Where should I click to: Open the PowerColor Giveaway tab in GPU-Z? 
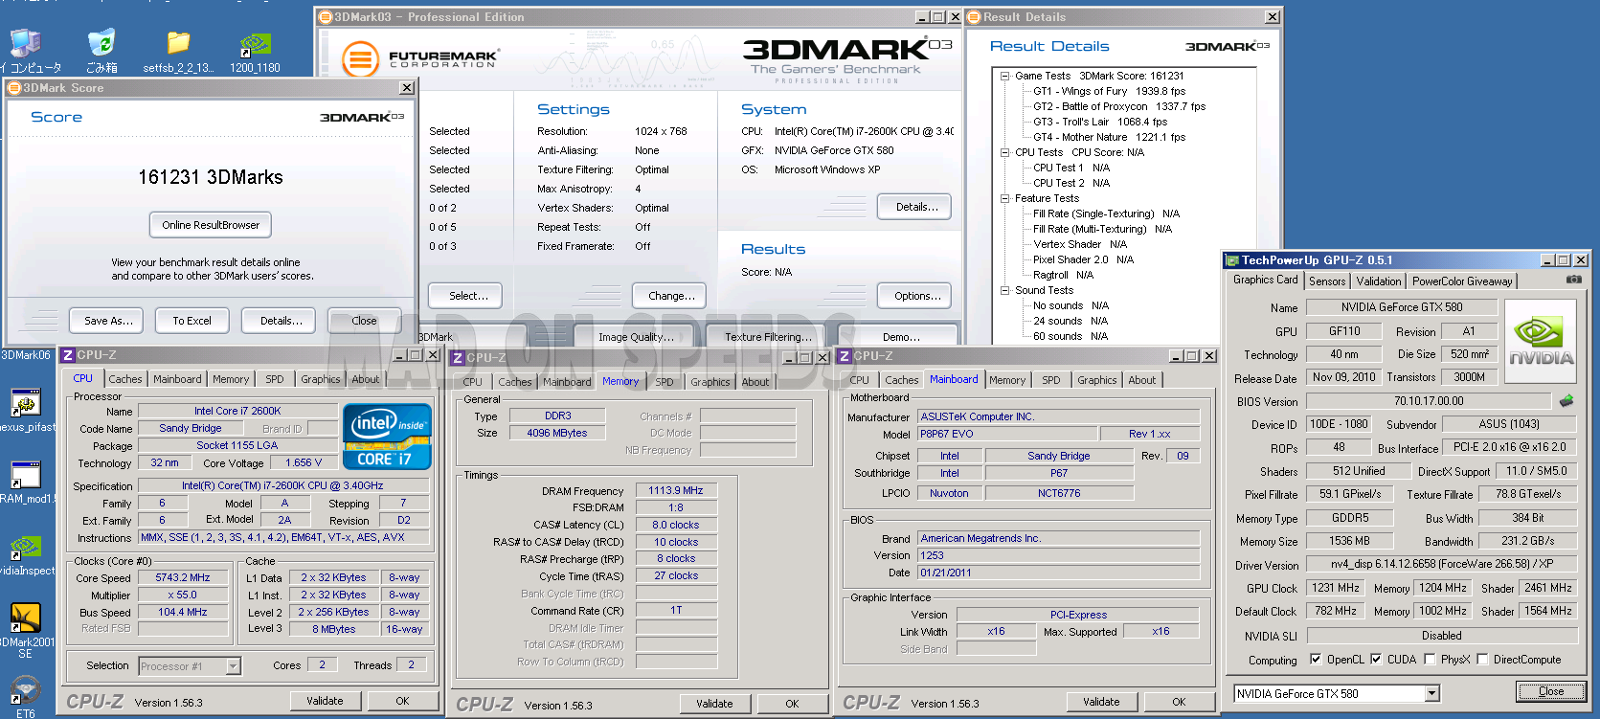(1462, 282)
